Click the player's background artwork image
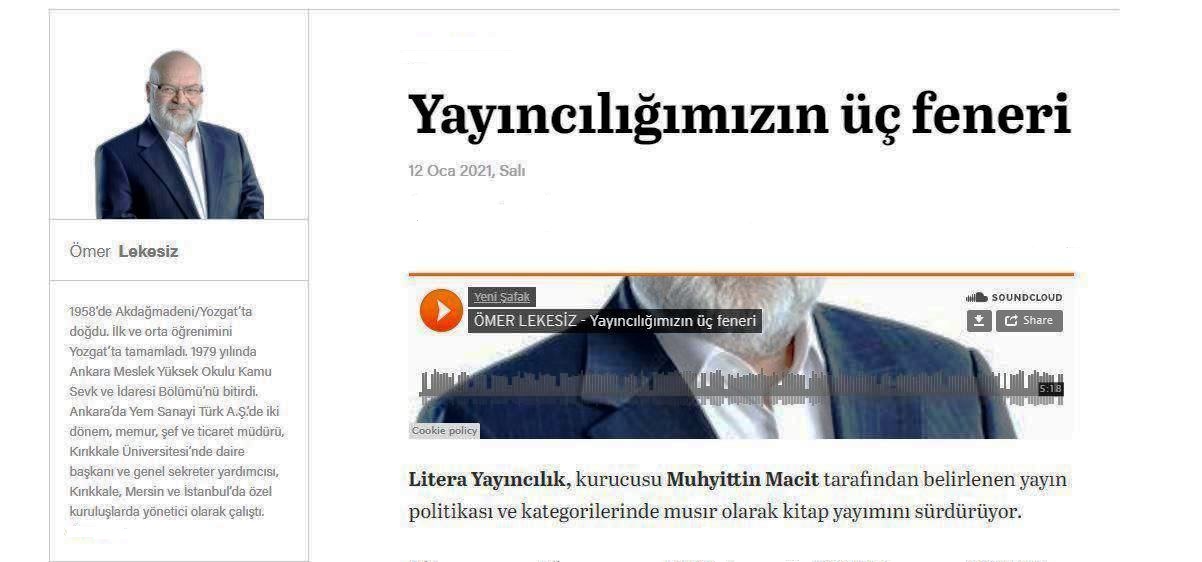The image size is (1202, 562). click(740, 357)
